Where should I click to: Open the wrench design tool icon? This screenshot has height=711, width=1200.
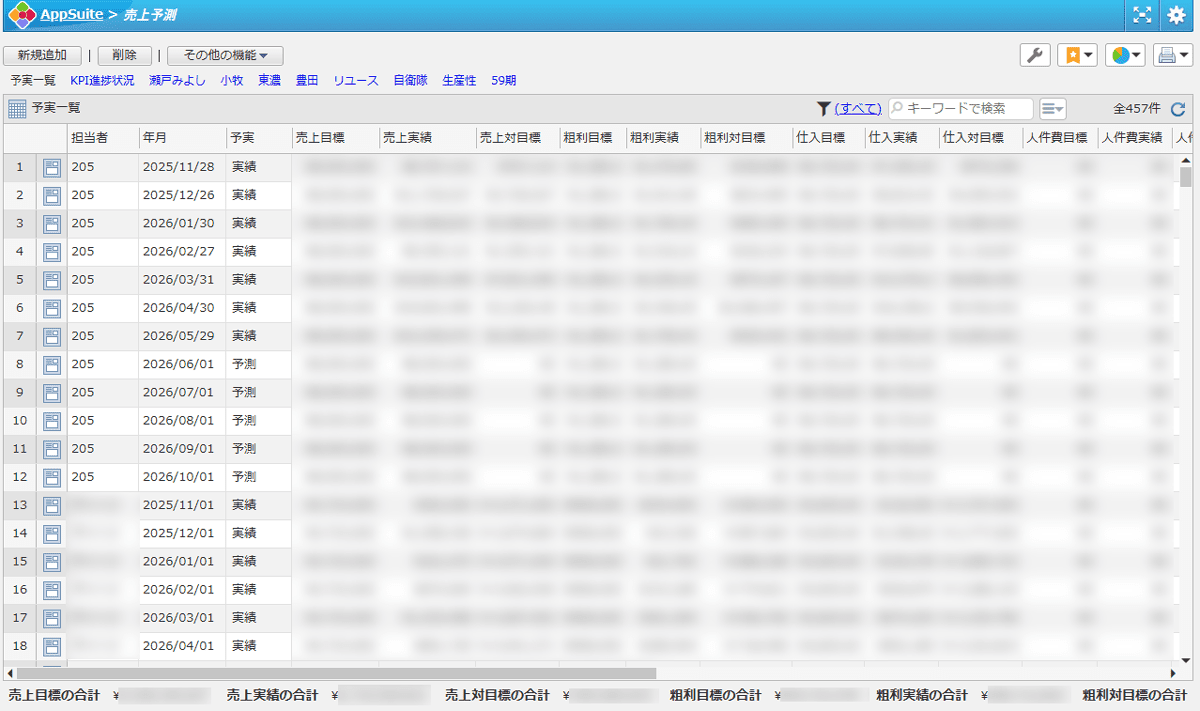point(1035,56)
